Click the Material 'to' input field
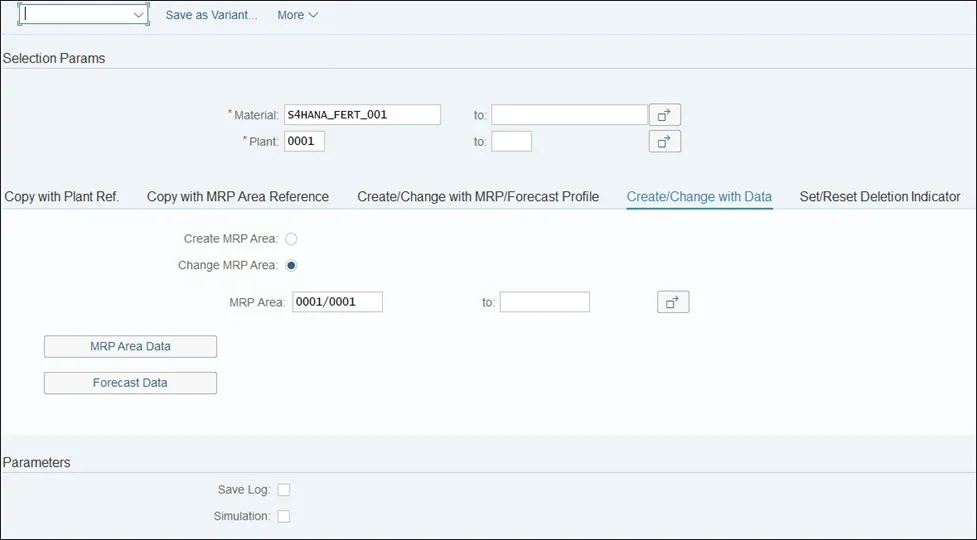 569,115
